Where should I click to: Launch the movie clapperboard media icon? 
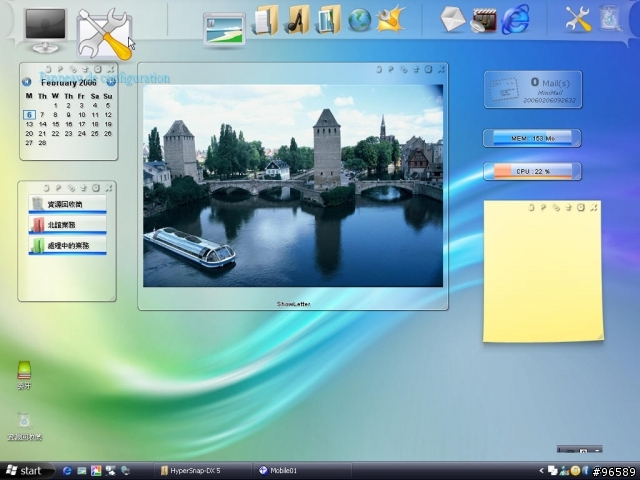point(483,20)
